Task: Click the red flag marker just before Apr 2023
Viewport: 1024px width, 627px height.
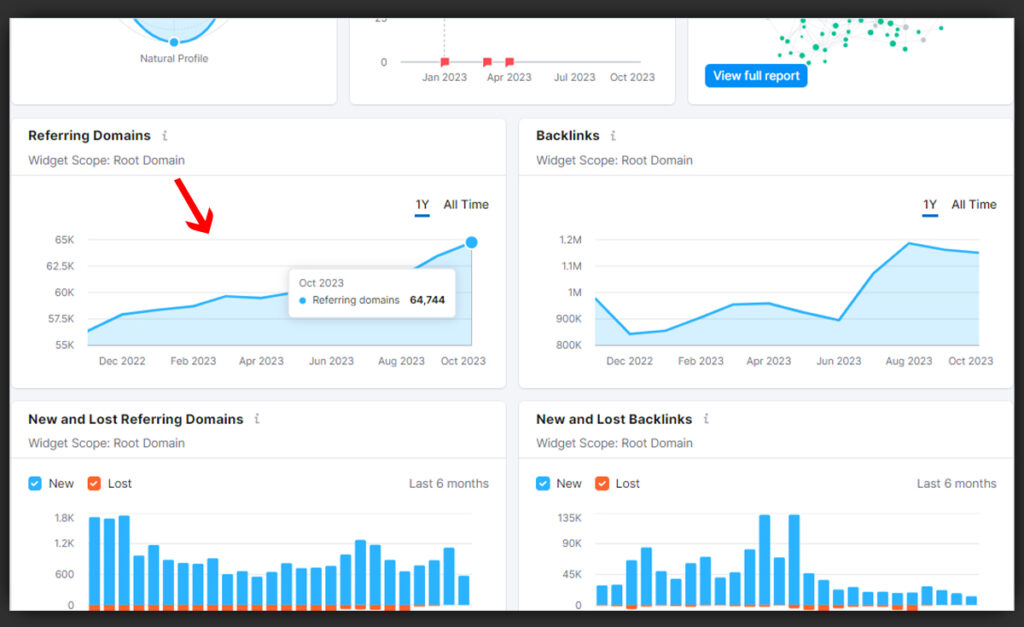Action: tap(487, 62)
